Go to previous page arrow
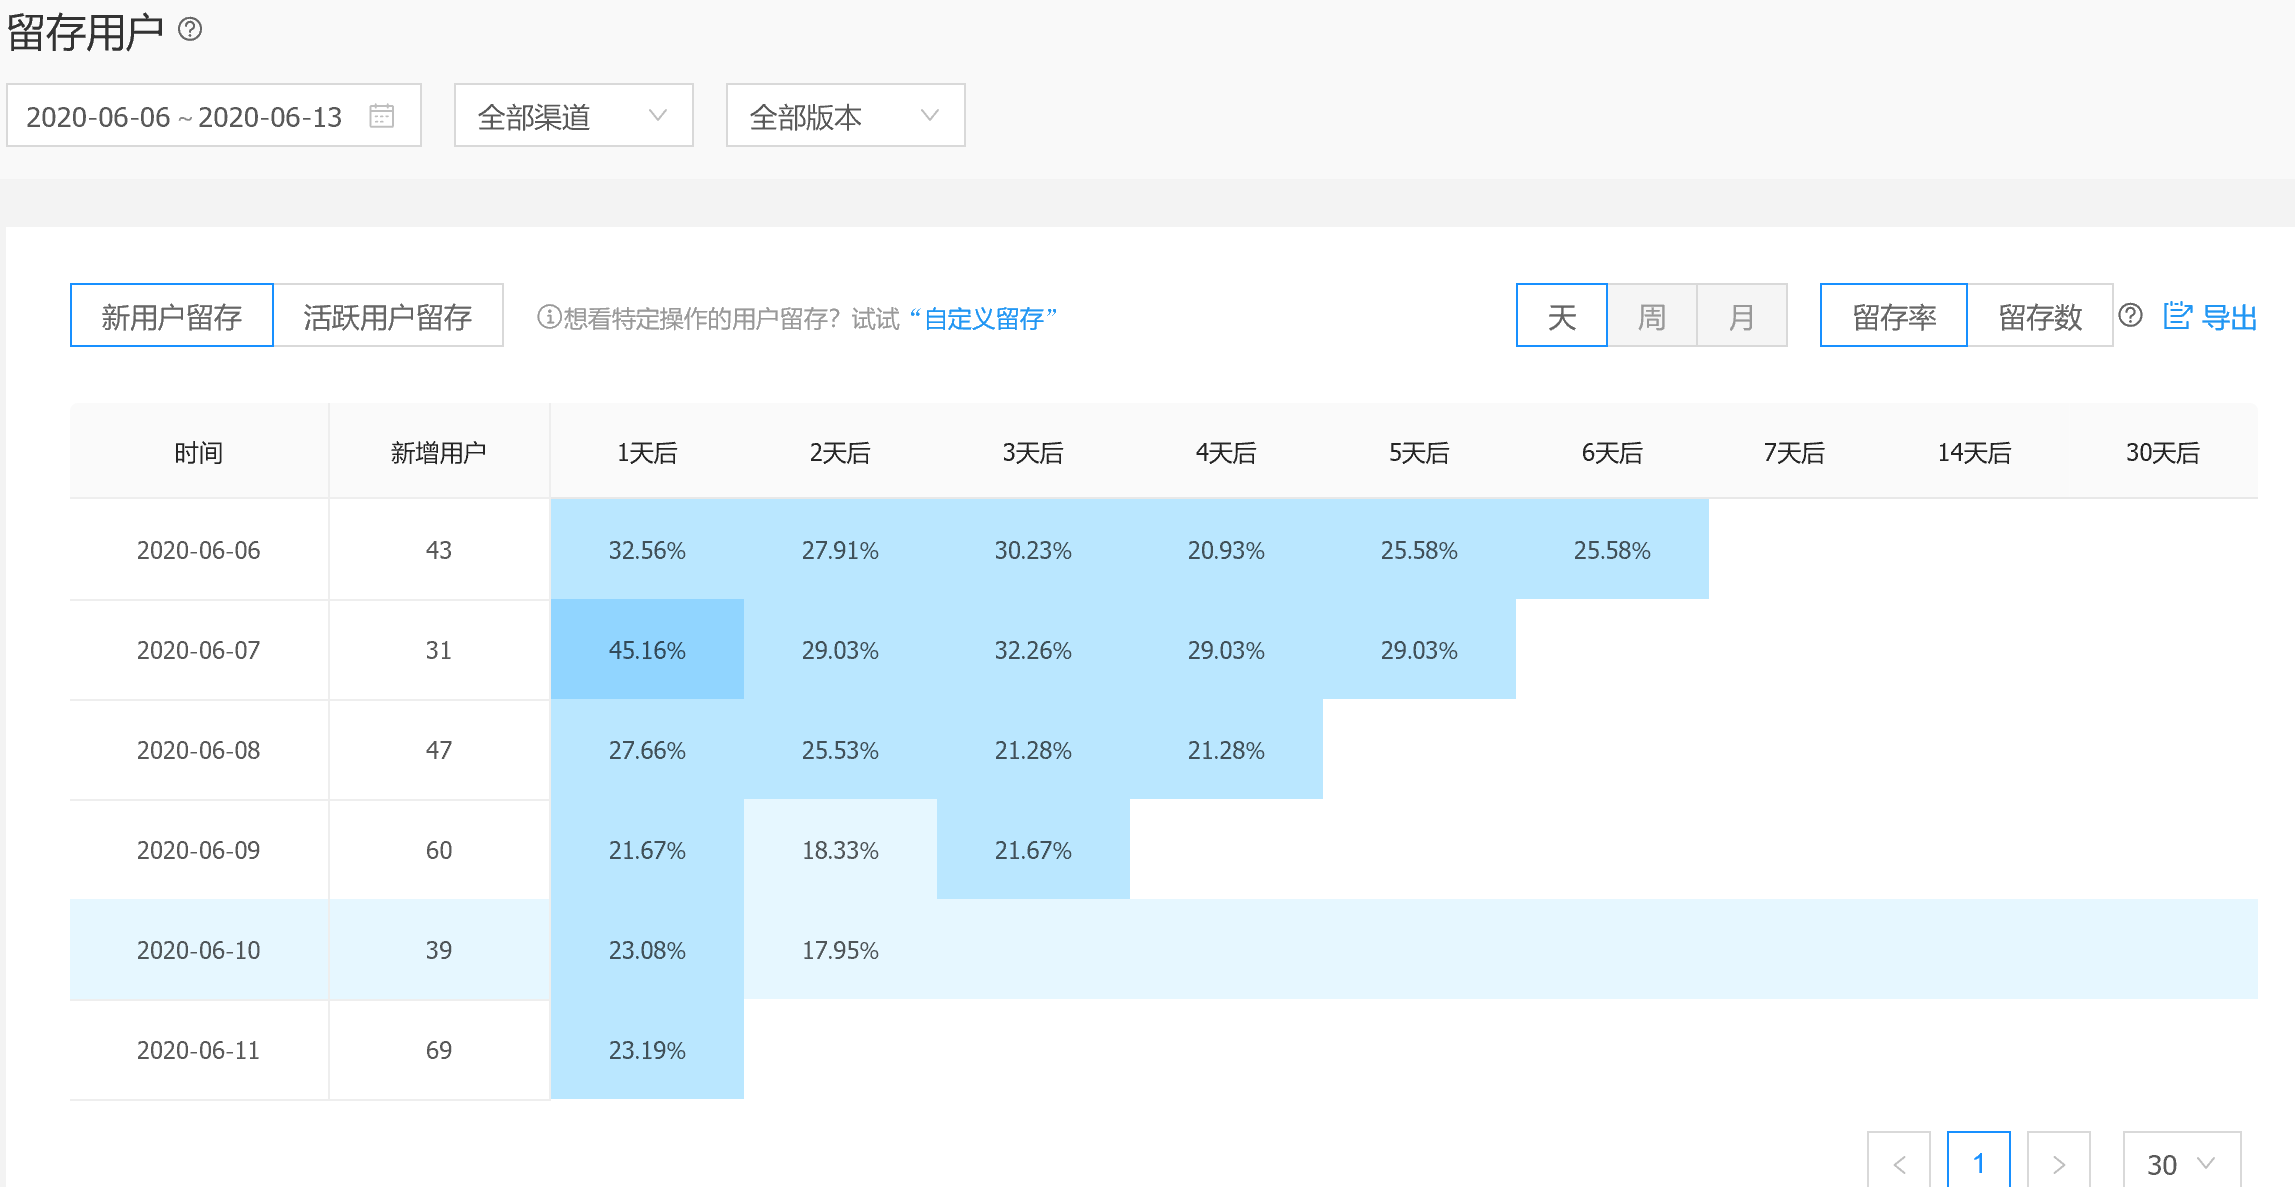The height and width of the screenshot is (1187, 2295). click(x=1898, y=1163)
